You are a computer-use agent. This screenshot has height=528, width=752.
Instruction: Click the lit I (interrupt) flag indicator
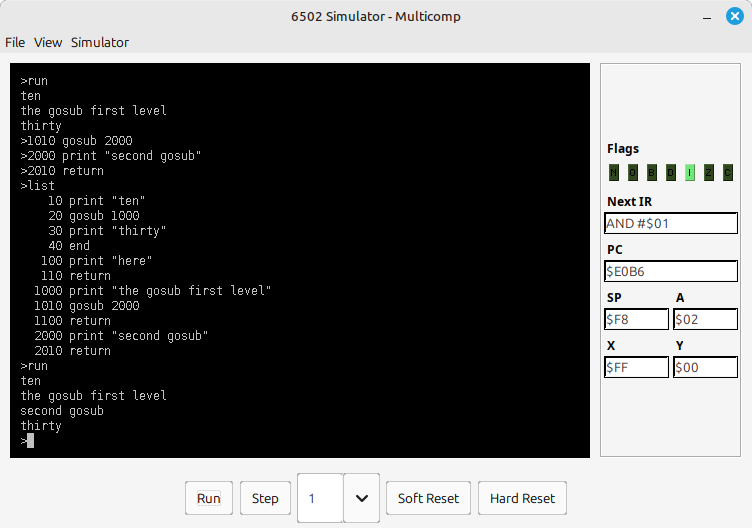coord(689,173)
